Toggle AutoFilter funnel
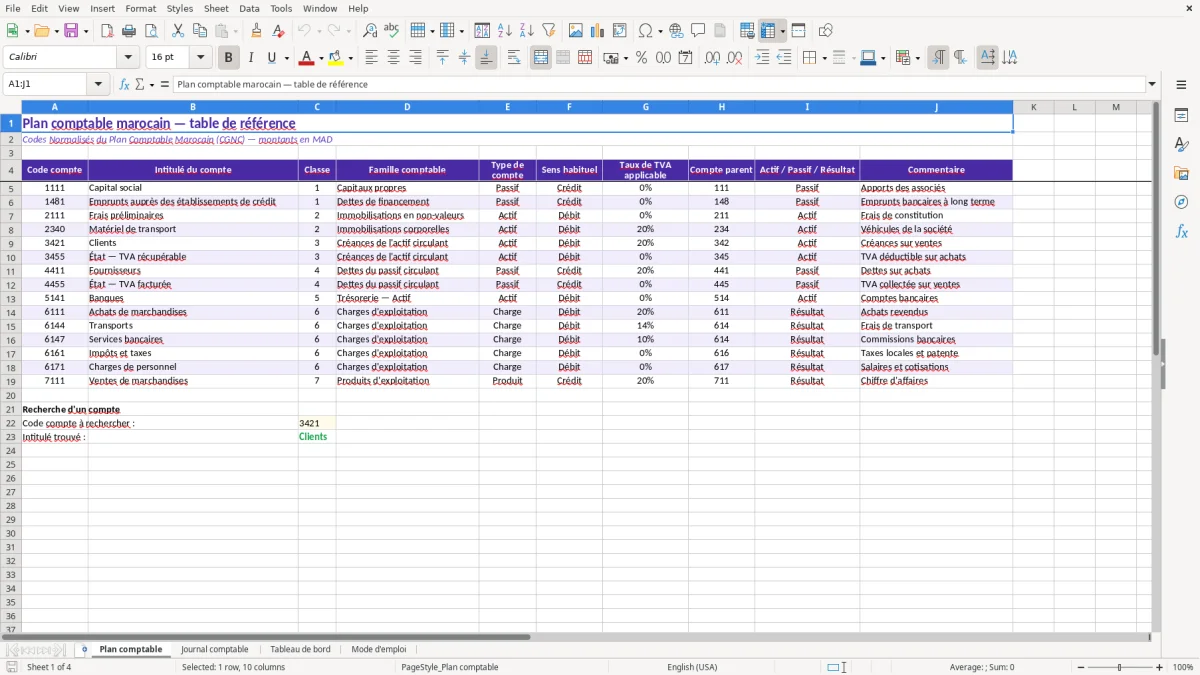This screenshot has height=675, width=1200. coord(548,31)
